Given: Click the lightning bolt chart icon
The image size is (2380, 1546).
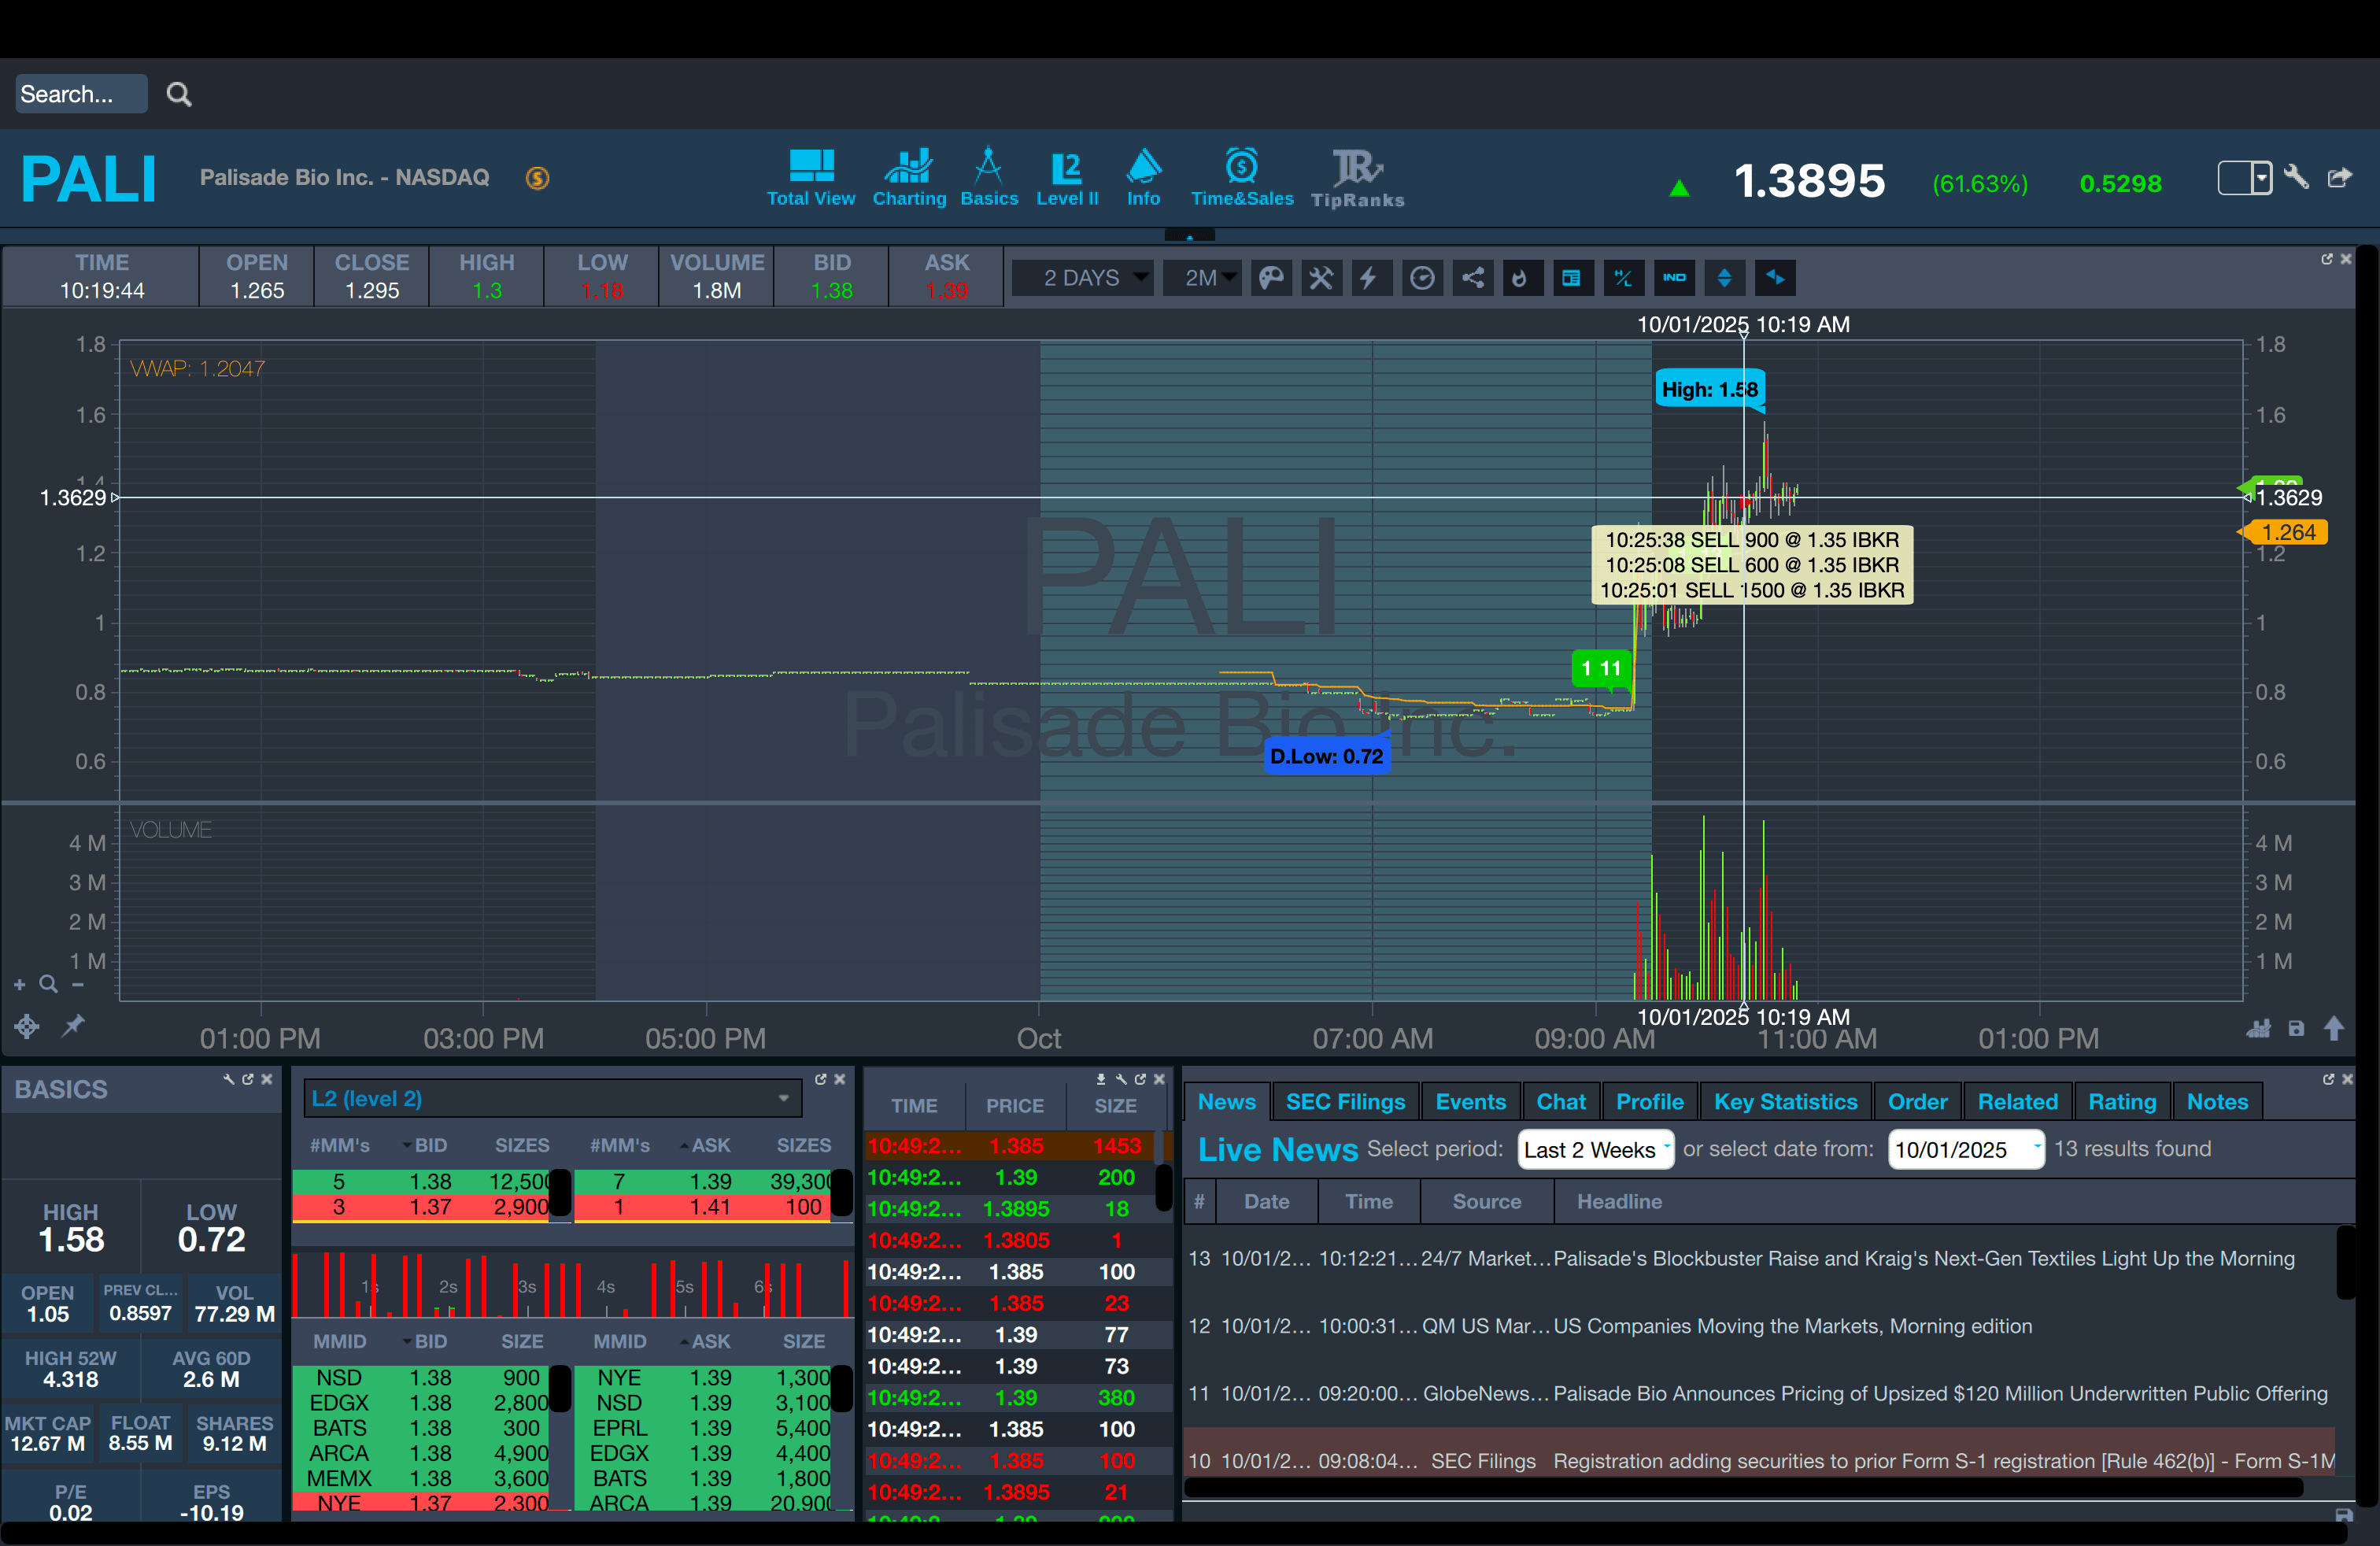Looking at the screenshot, I should point(1369,278).
